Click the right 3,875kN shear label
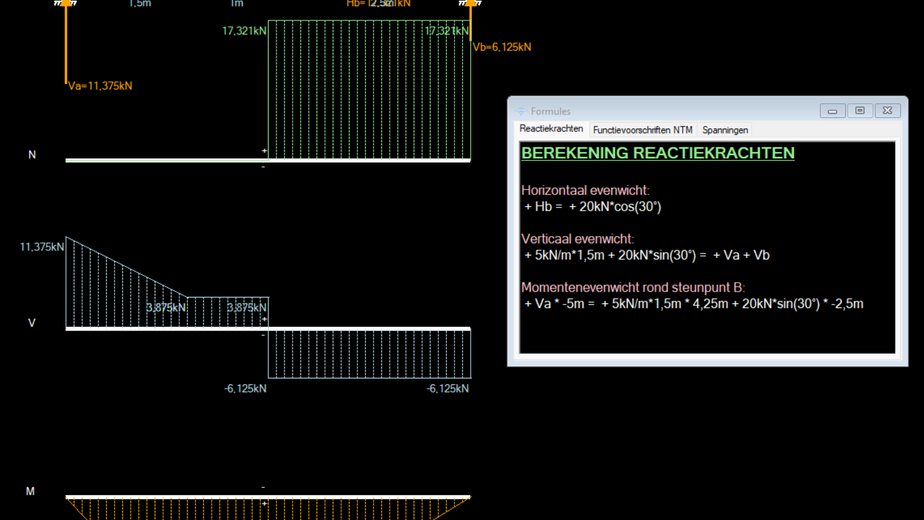Viewport: 924px width, 520px height. click(x=246, y=308)
